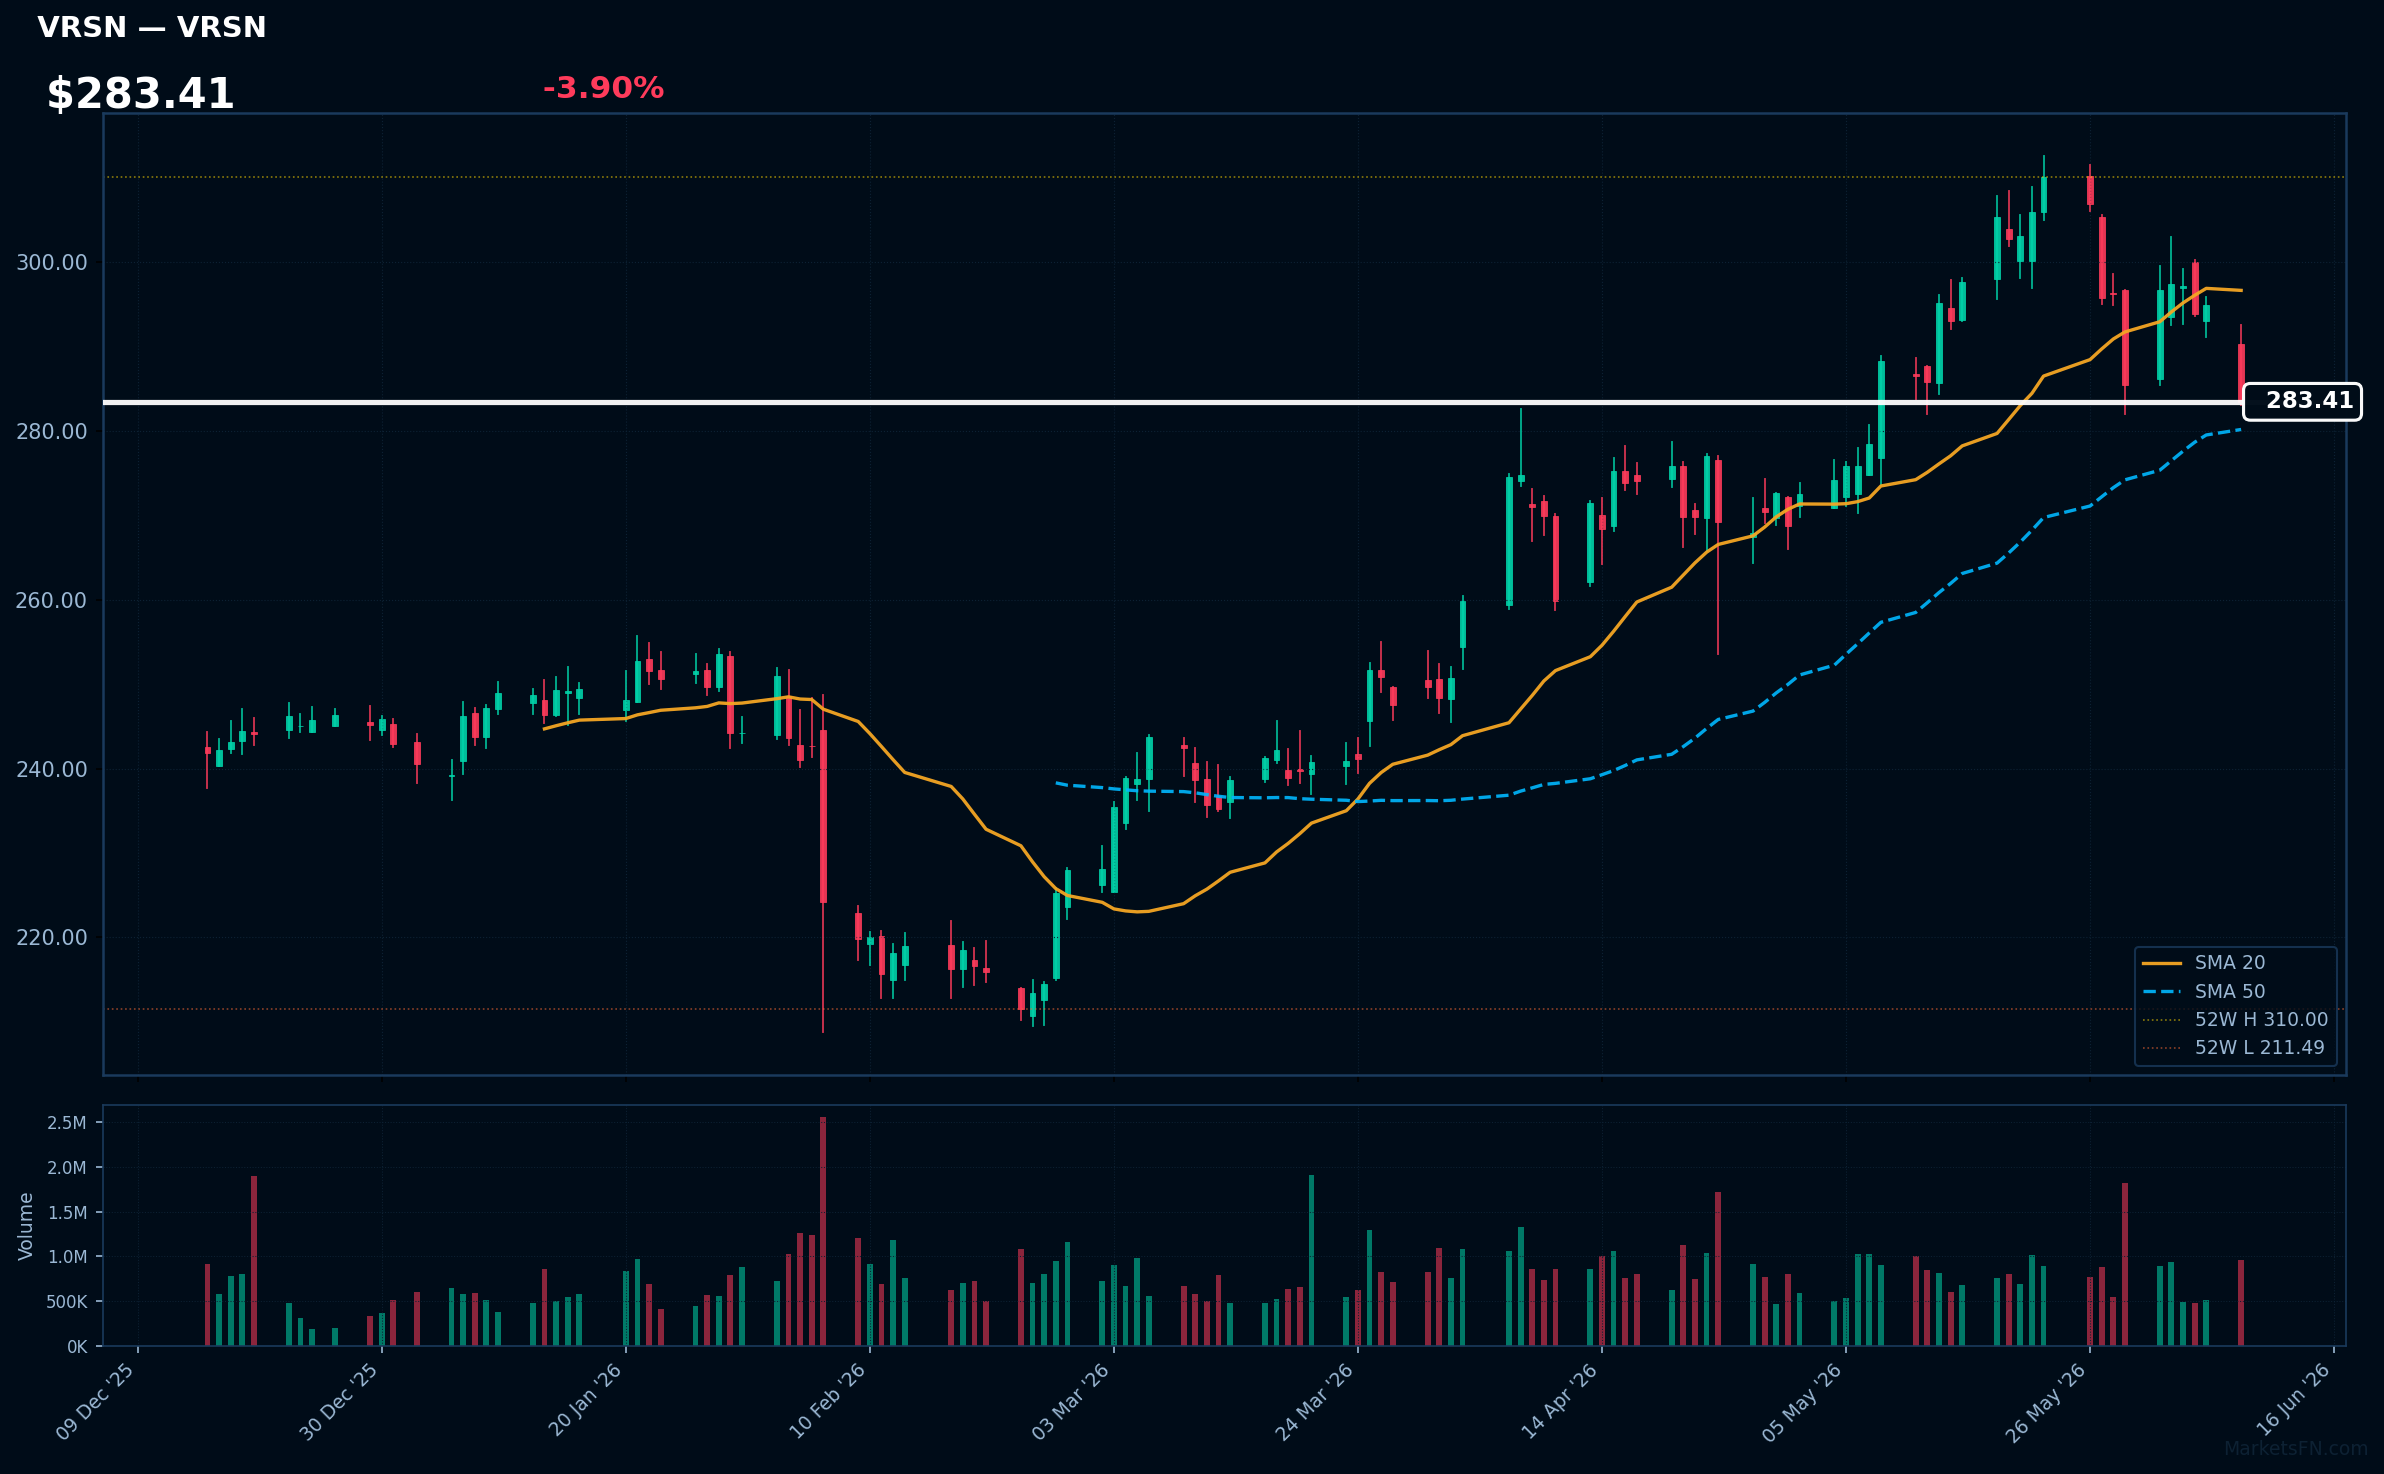This screenshot has width=2384, height=1474.
Task: Click the 16 Jun '26 date label
Action: [2293, 1401]
